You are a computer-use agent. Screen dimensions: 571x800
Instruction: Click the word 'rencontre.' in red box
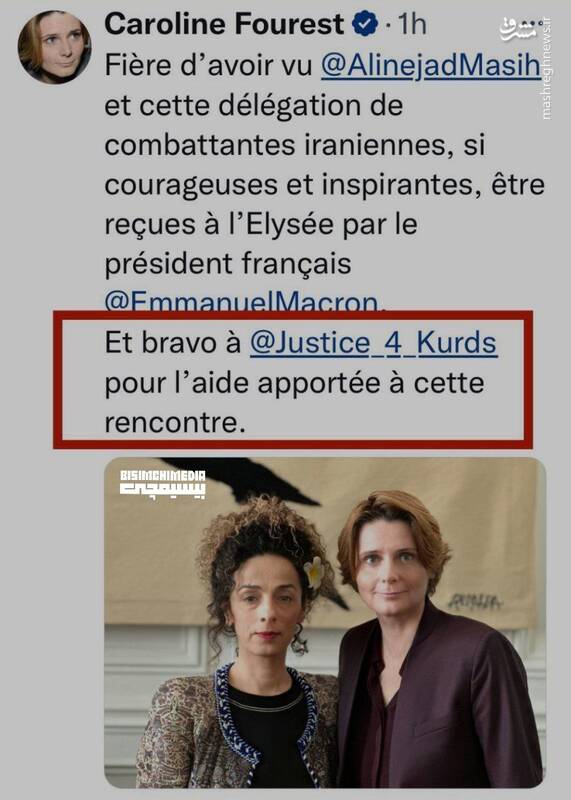coord(175,423)
